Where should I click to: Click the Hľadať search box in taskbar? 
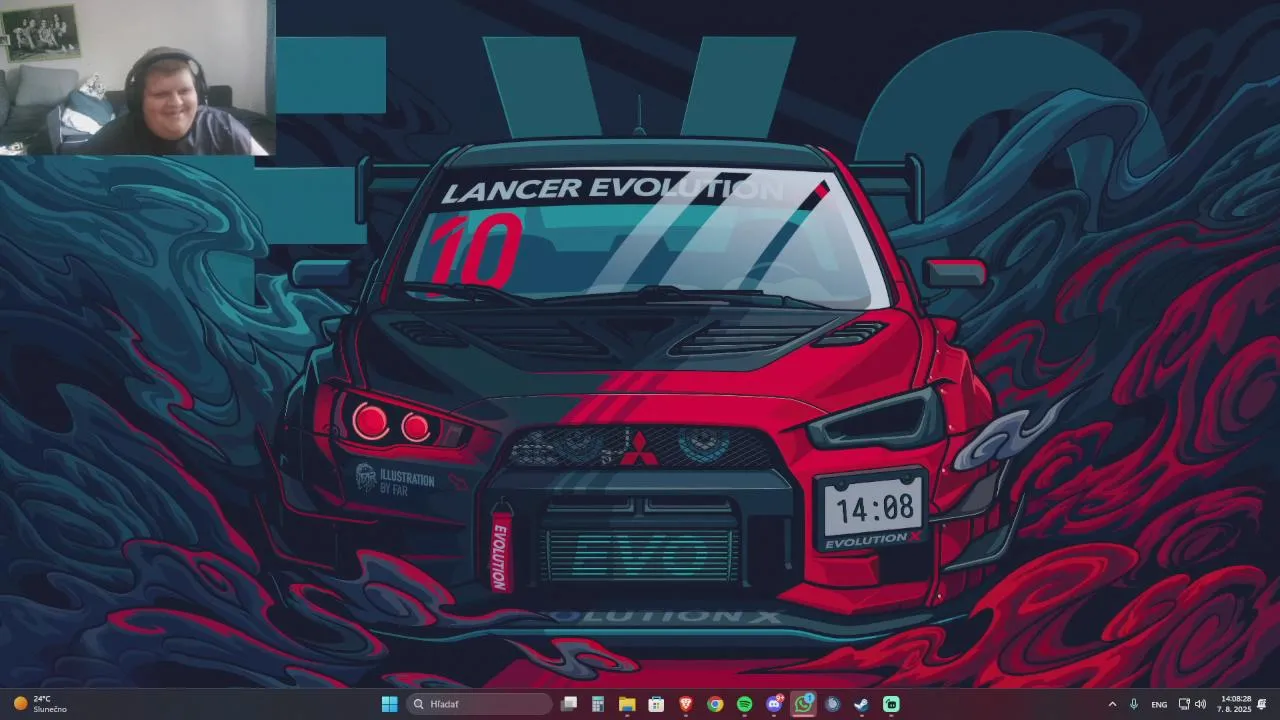pyautogui.click(x=480, y=704)
